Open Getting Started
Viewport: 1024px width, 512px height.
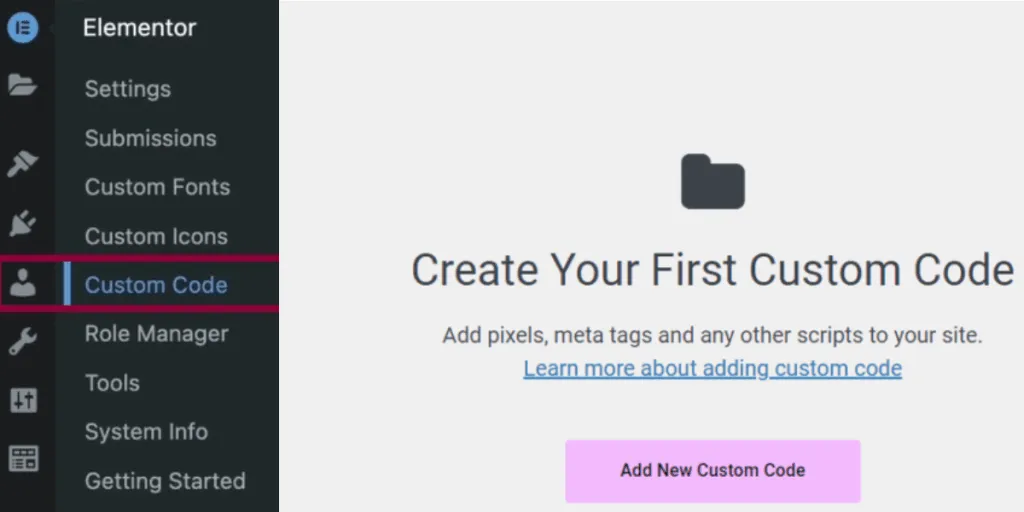pyautogui.click(x=165, y=481)
